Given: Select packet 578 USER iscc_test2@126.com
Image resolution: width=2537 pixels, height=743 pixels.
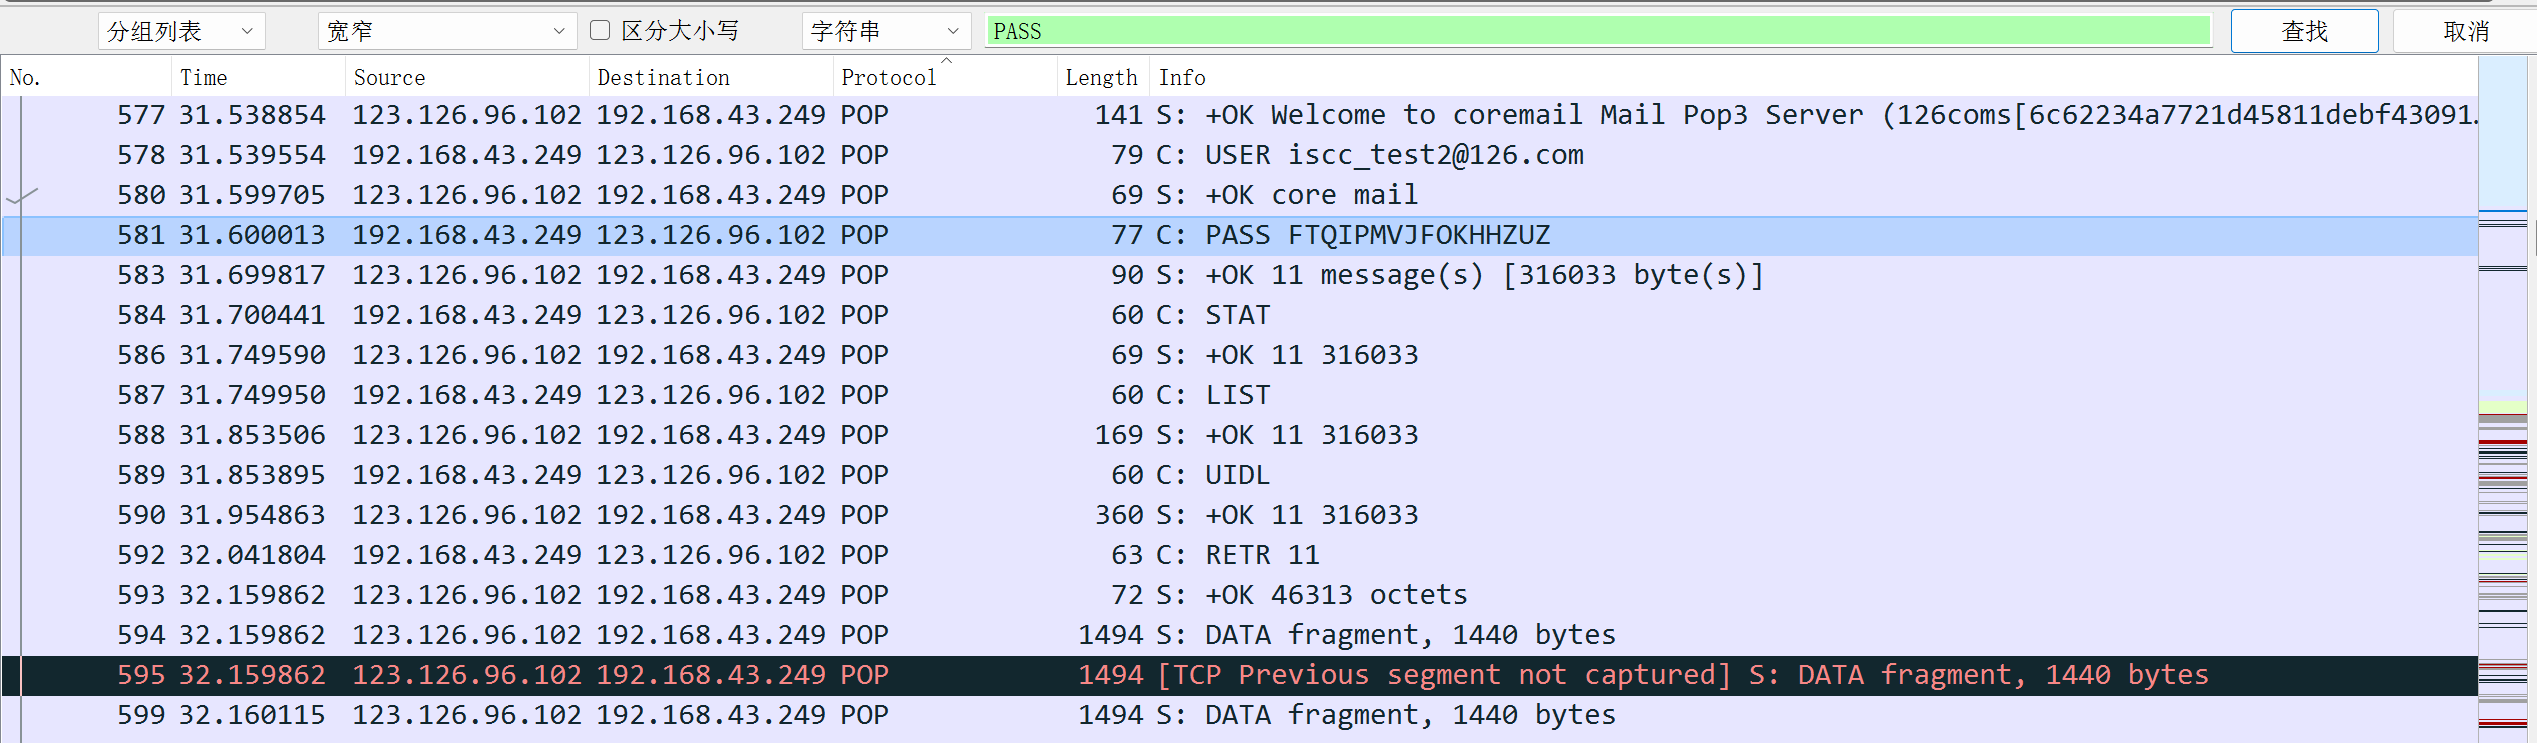Looking at the screenshot, I should click(1240, 155).
